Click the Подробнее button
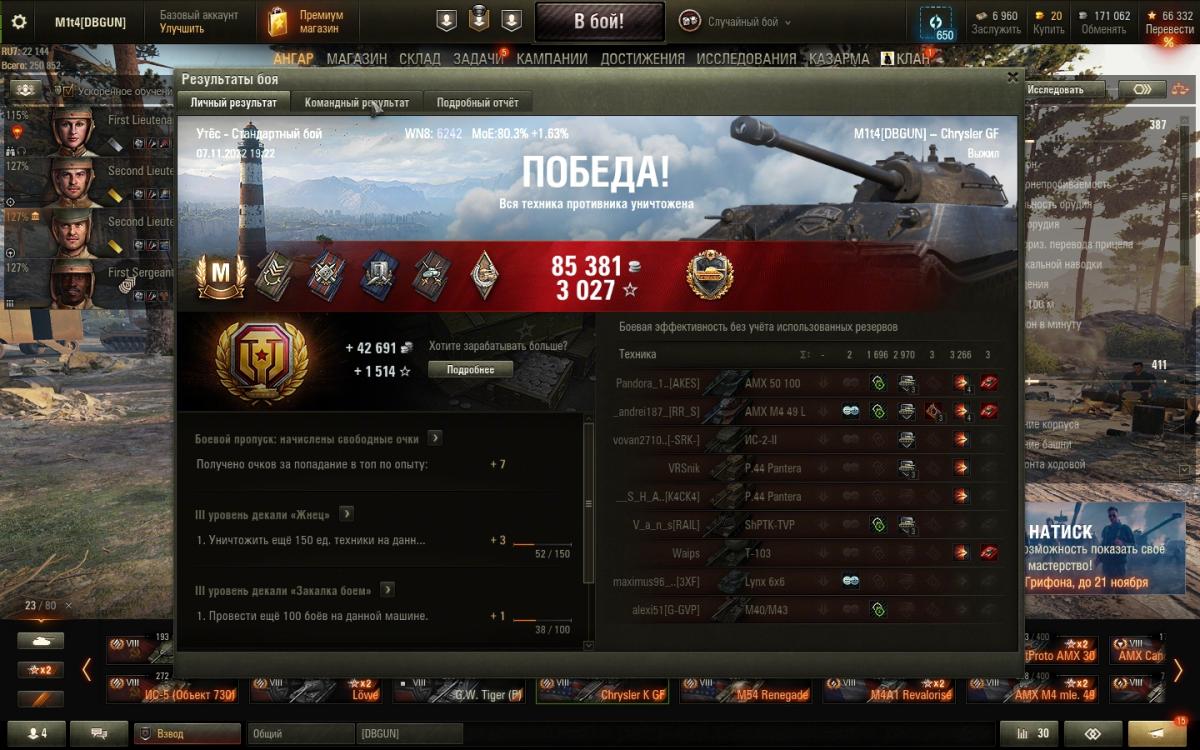Viewport: 1200px width, 750px height. point(470,369)
